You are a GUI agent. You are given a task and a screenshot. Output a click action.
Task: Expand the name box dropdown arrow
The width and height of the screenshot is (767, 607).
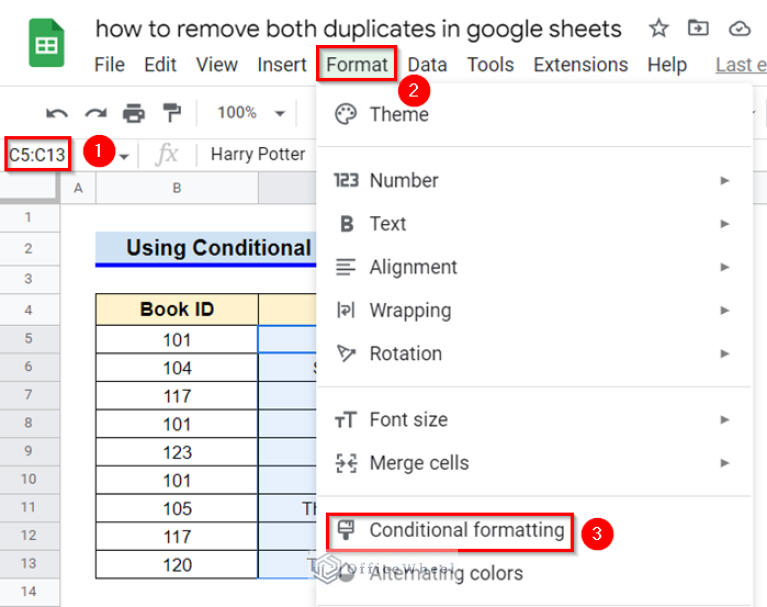pos(125,155)
